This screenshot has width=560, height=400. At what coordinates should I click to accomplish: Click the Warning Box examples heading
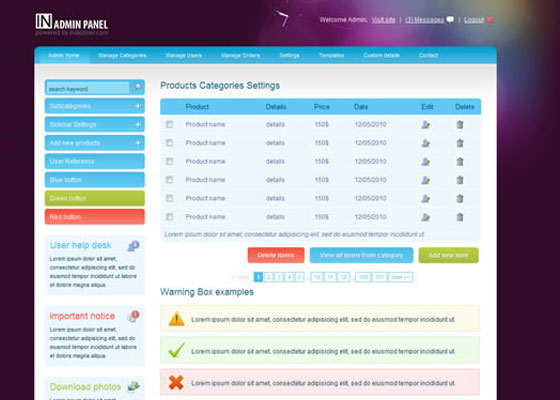pos(207,292)
